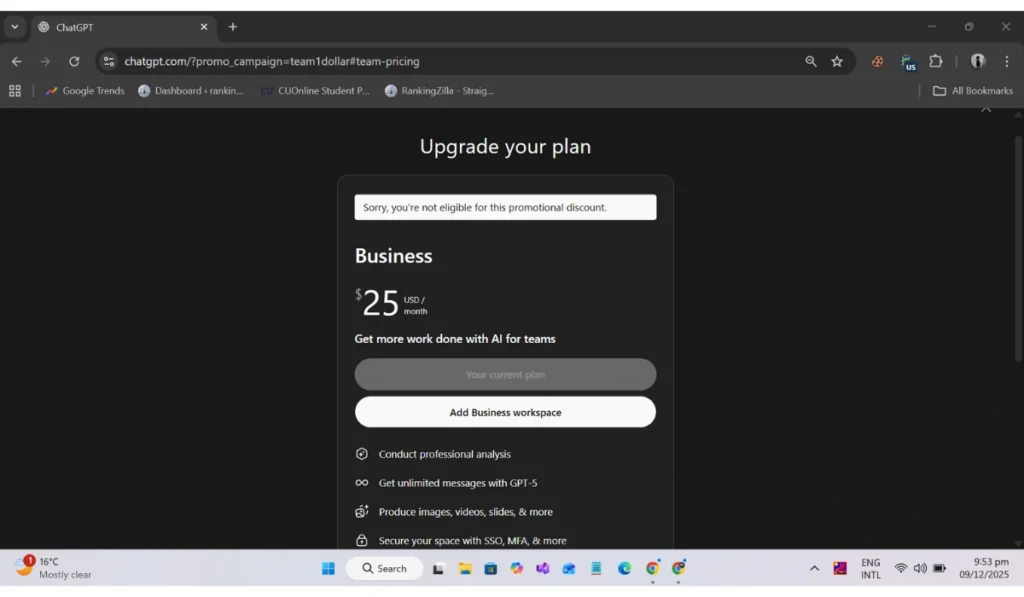Open the Google Trends bookmark

point(85,91)
